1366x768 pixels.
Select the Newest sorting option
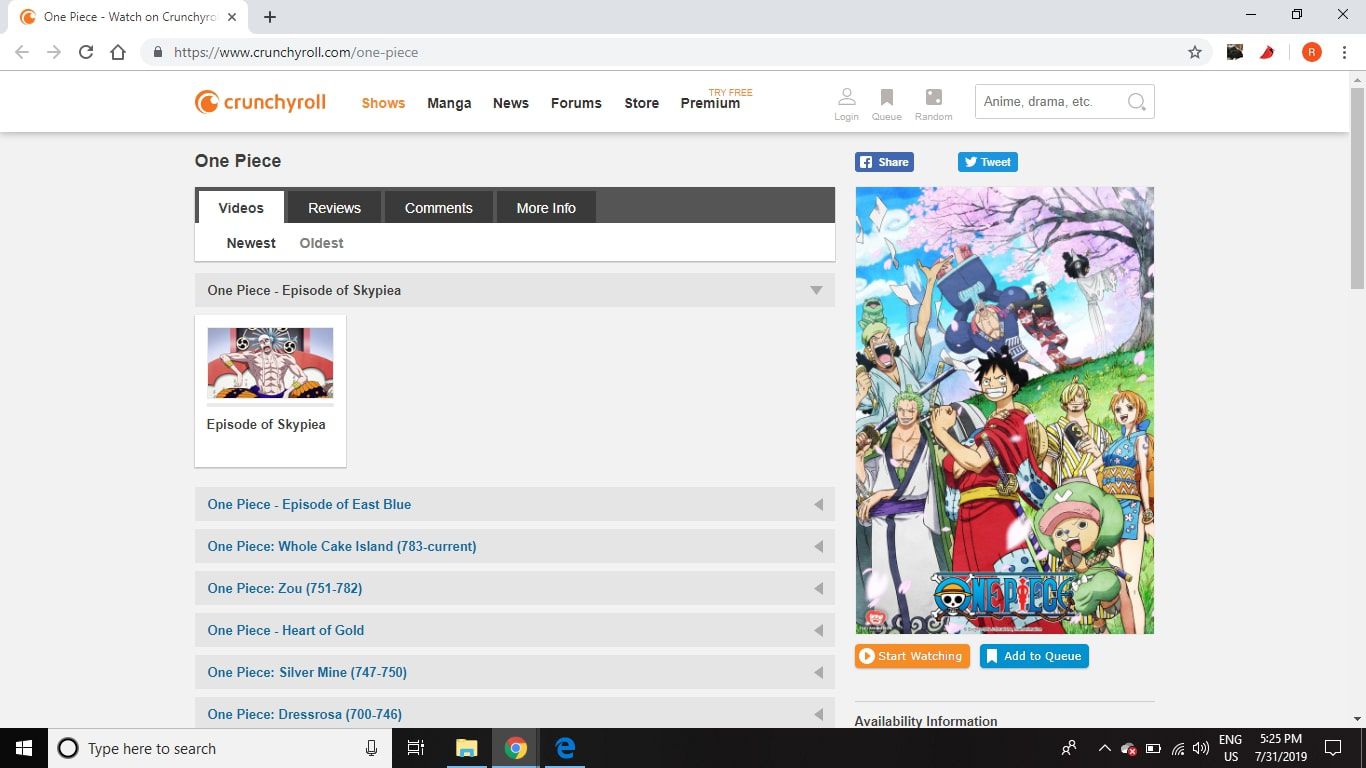click(x=250, y=243)
